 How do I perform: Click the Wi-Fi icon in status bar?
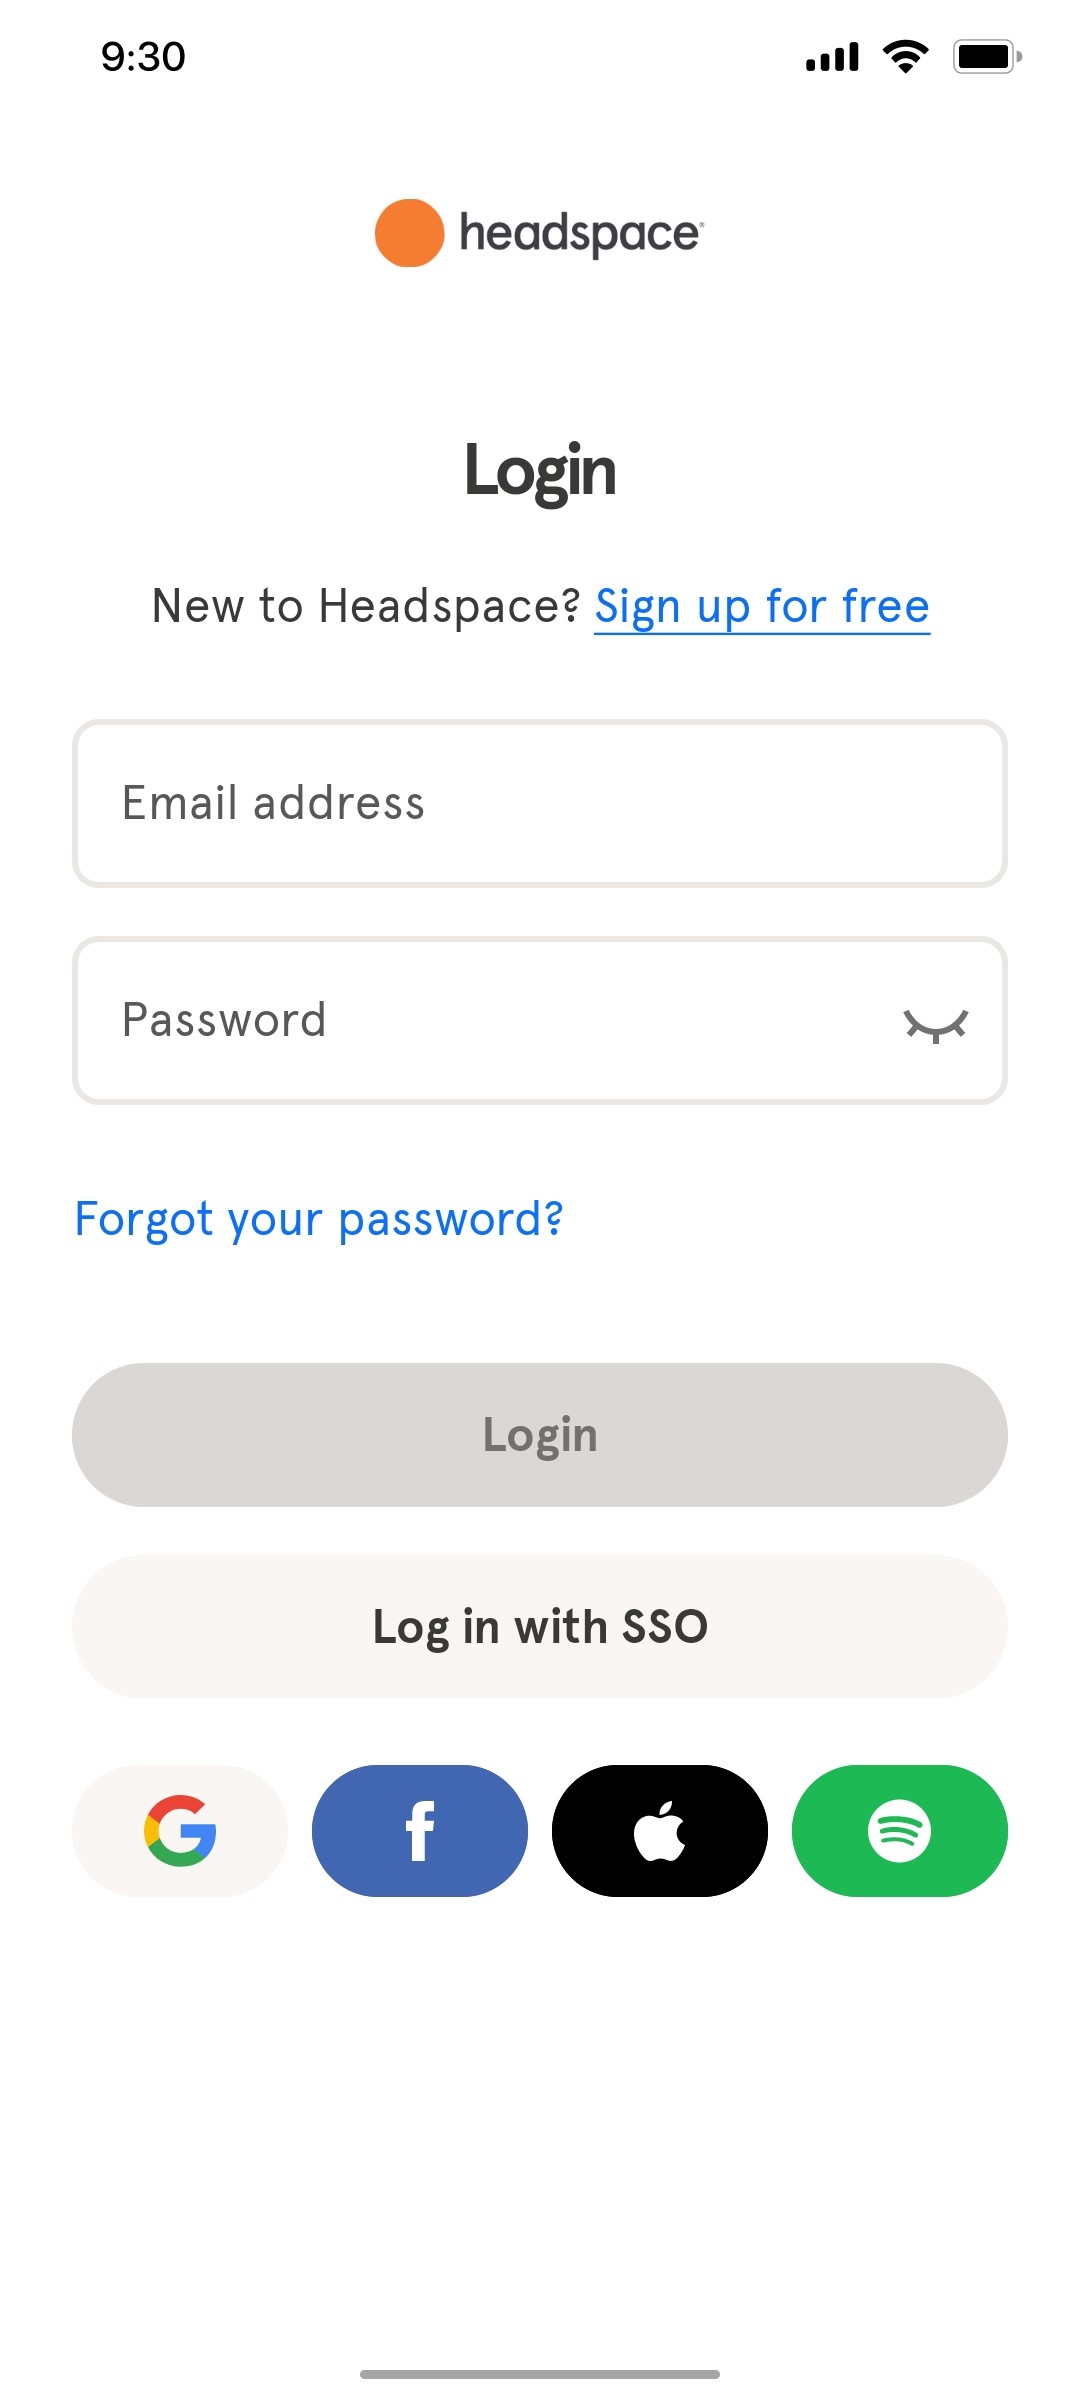coord(903,57)
